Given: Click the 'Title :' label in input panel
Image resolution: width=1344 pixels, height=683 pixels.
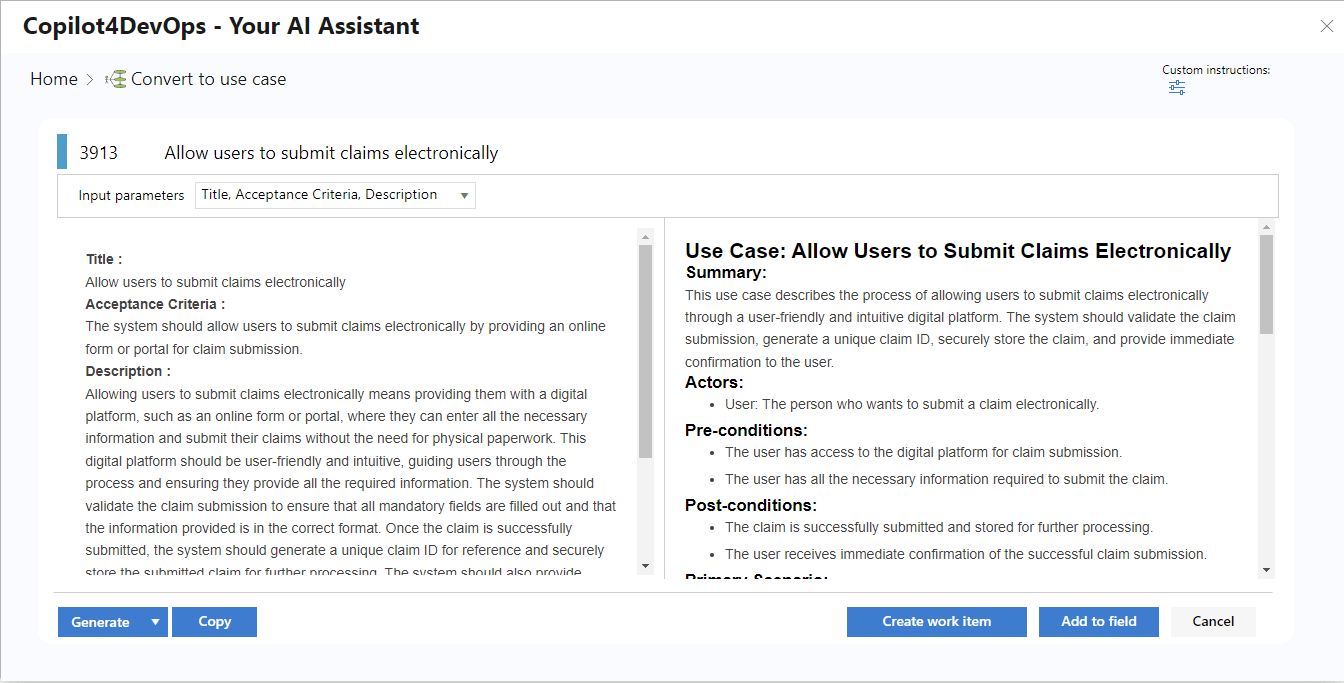Looking at the screenshot, I should click(104, 259).
